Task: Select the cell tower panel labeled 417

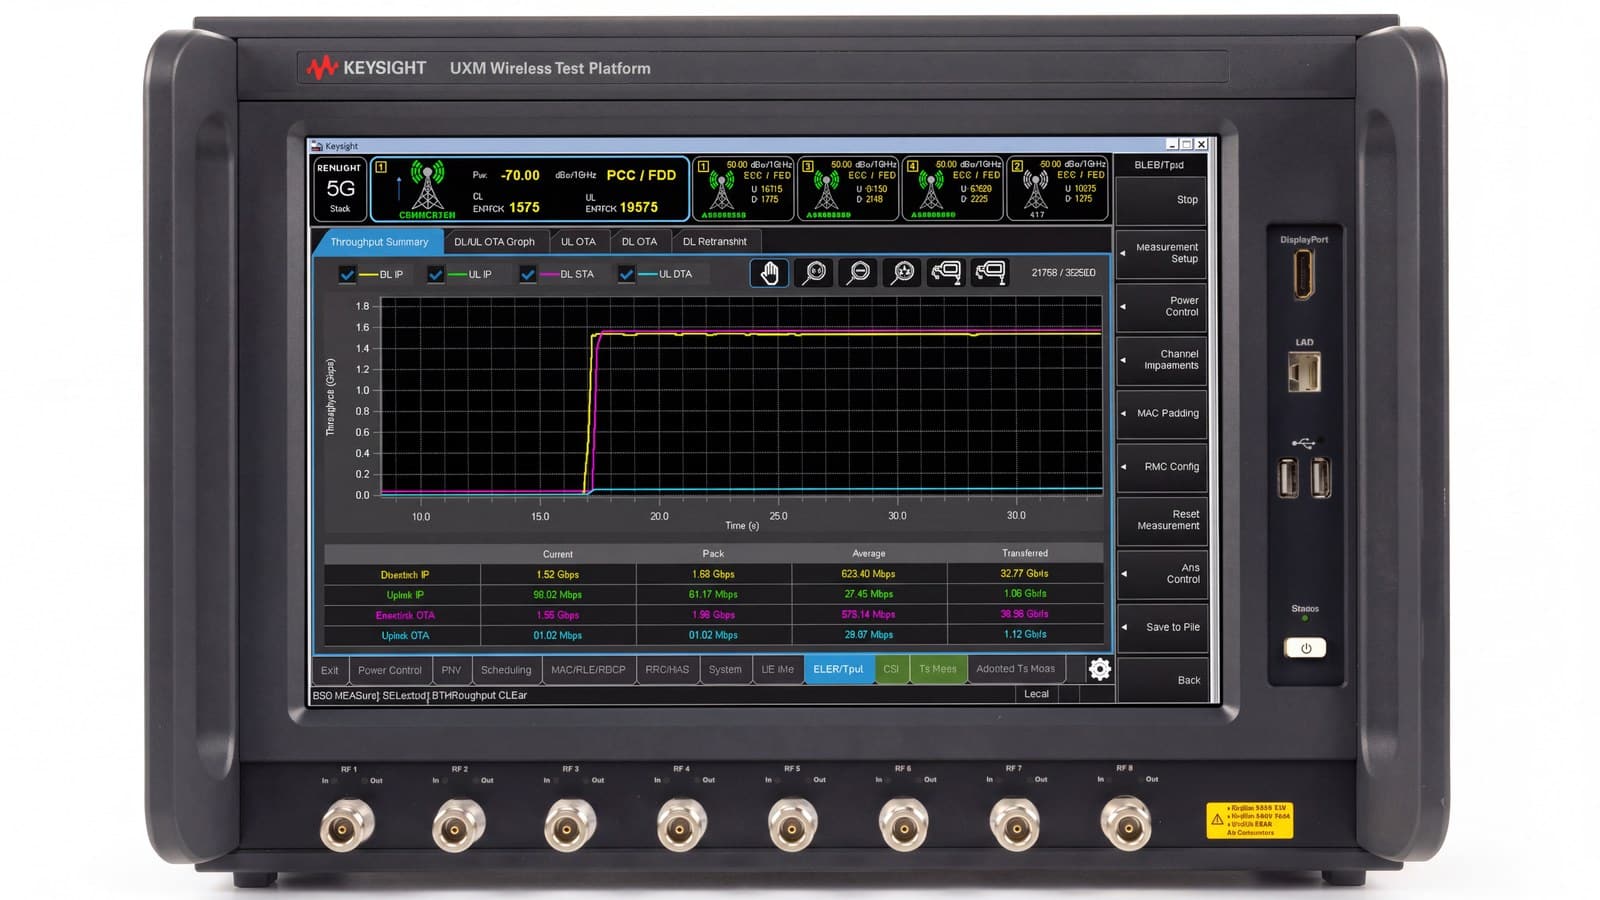Action: 1058,189
